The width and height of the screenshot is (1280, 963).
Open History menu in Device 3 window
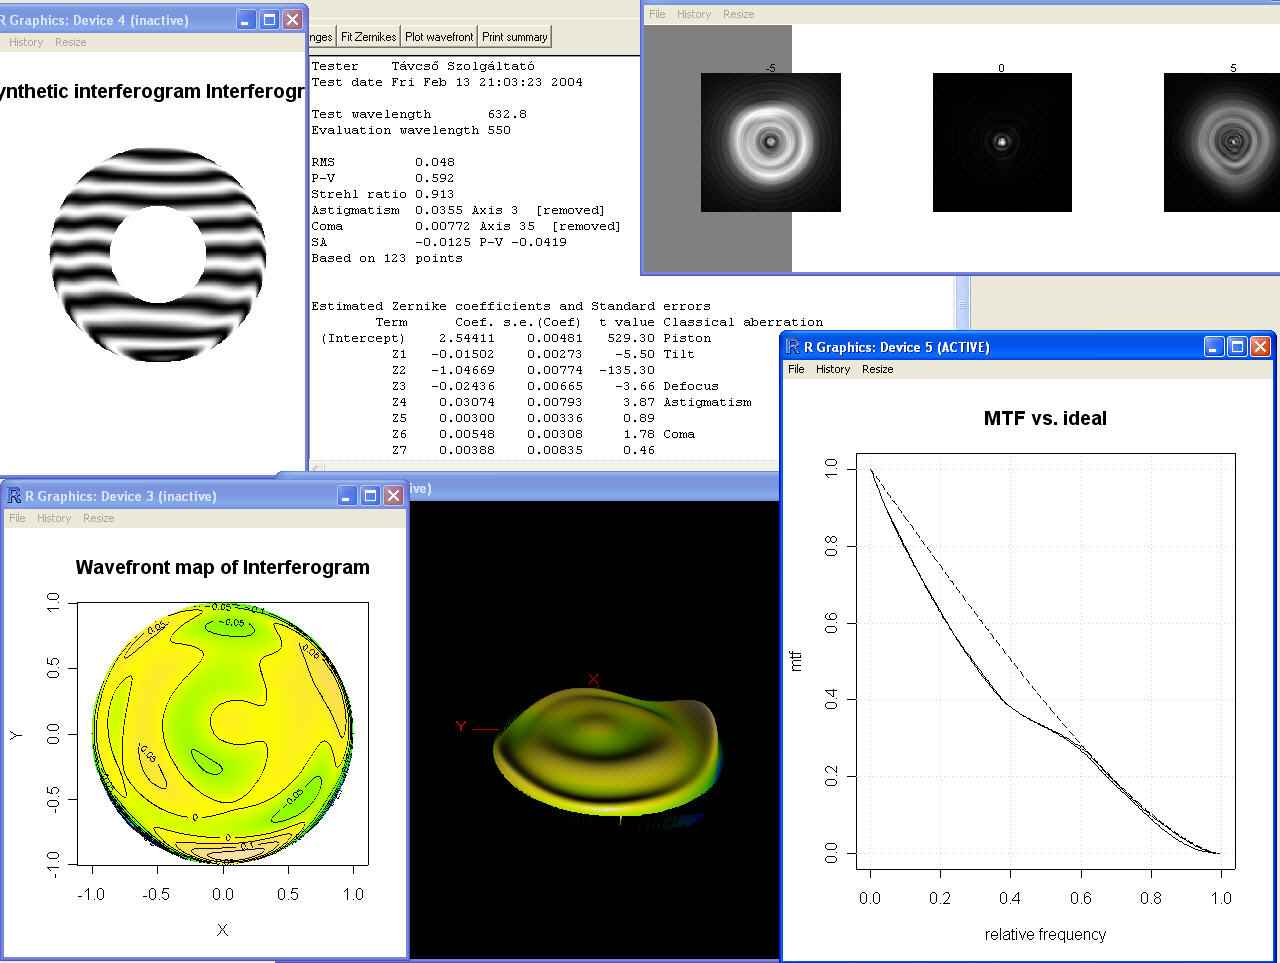tap(54, 518)
